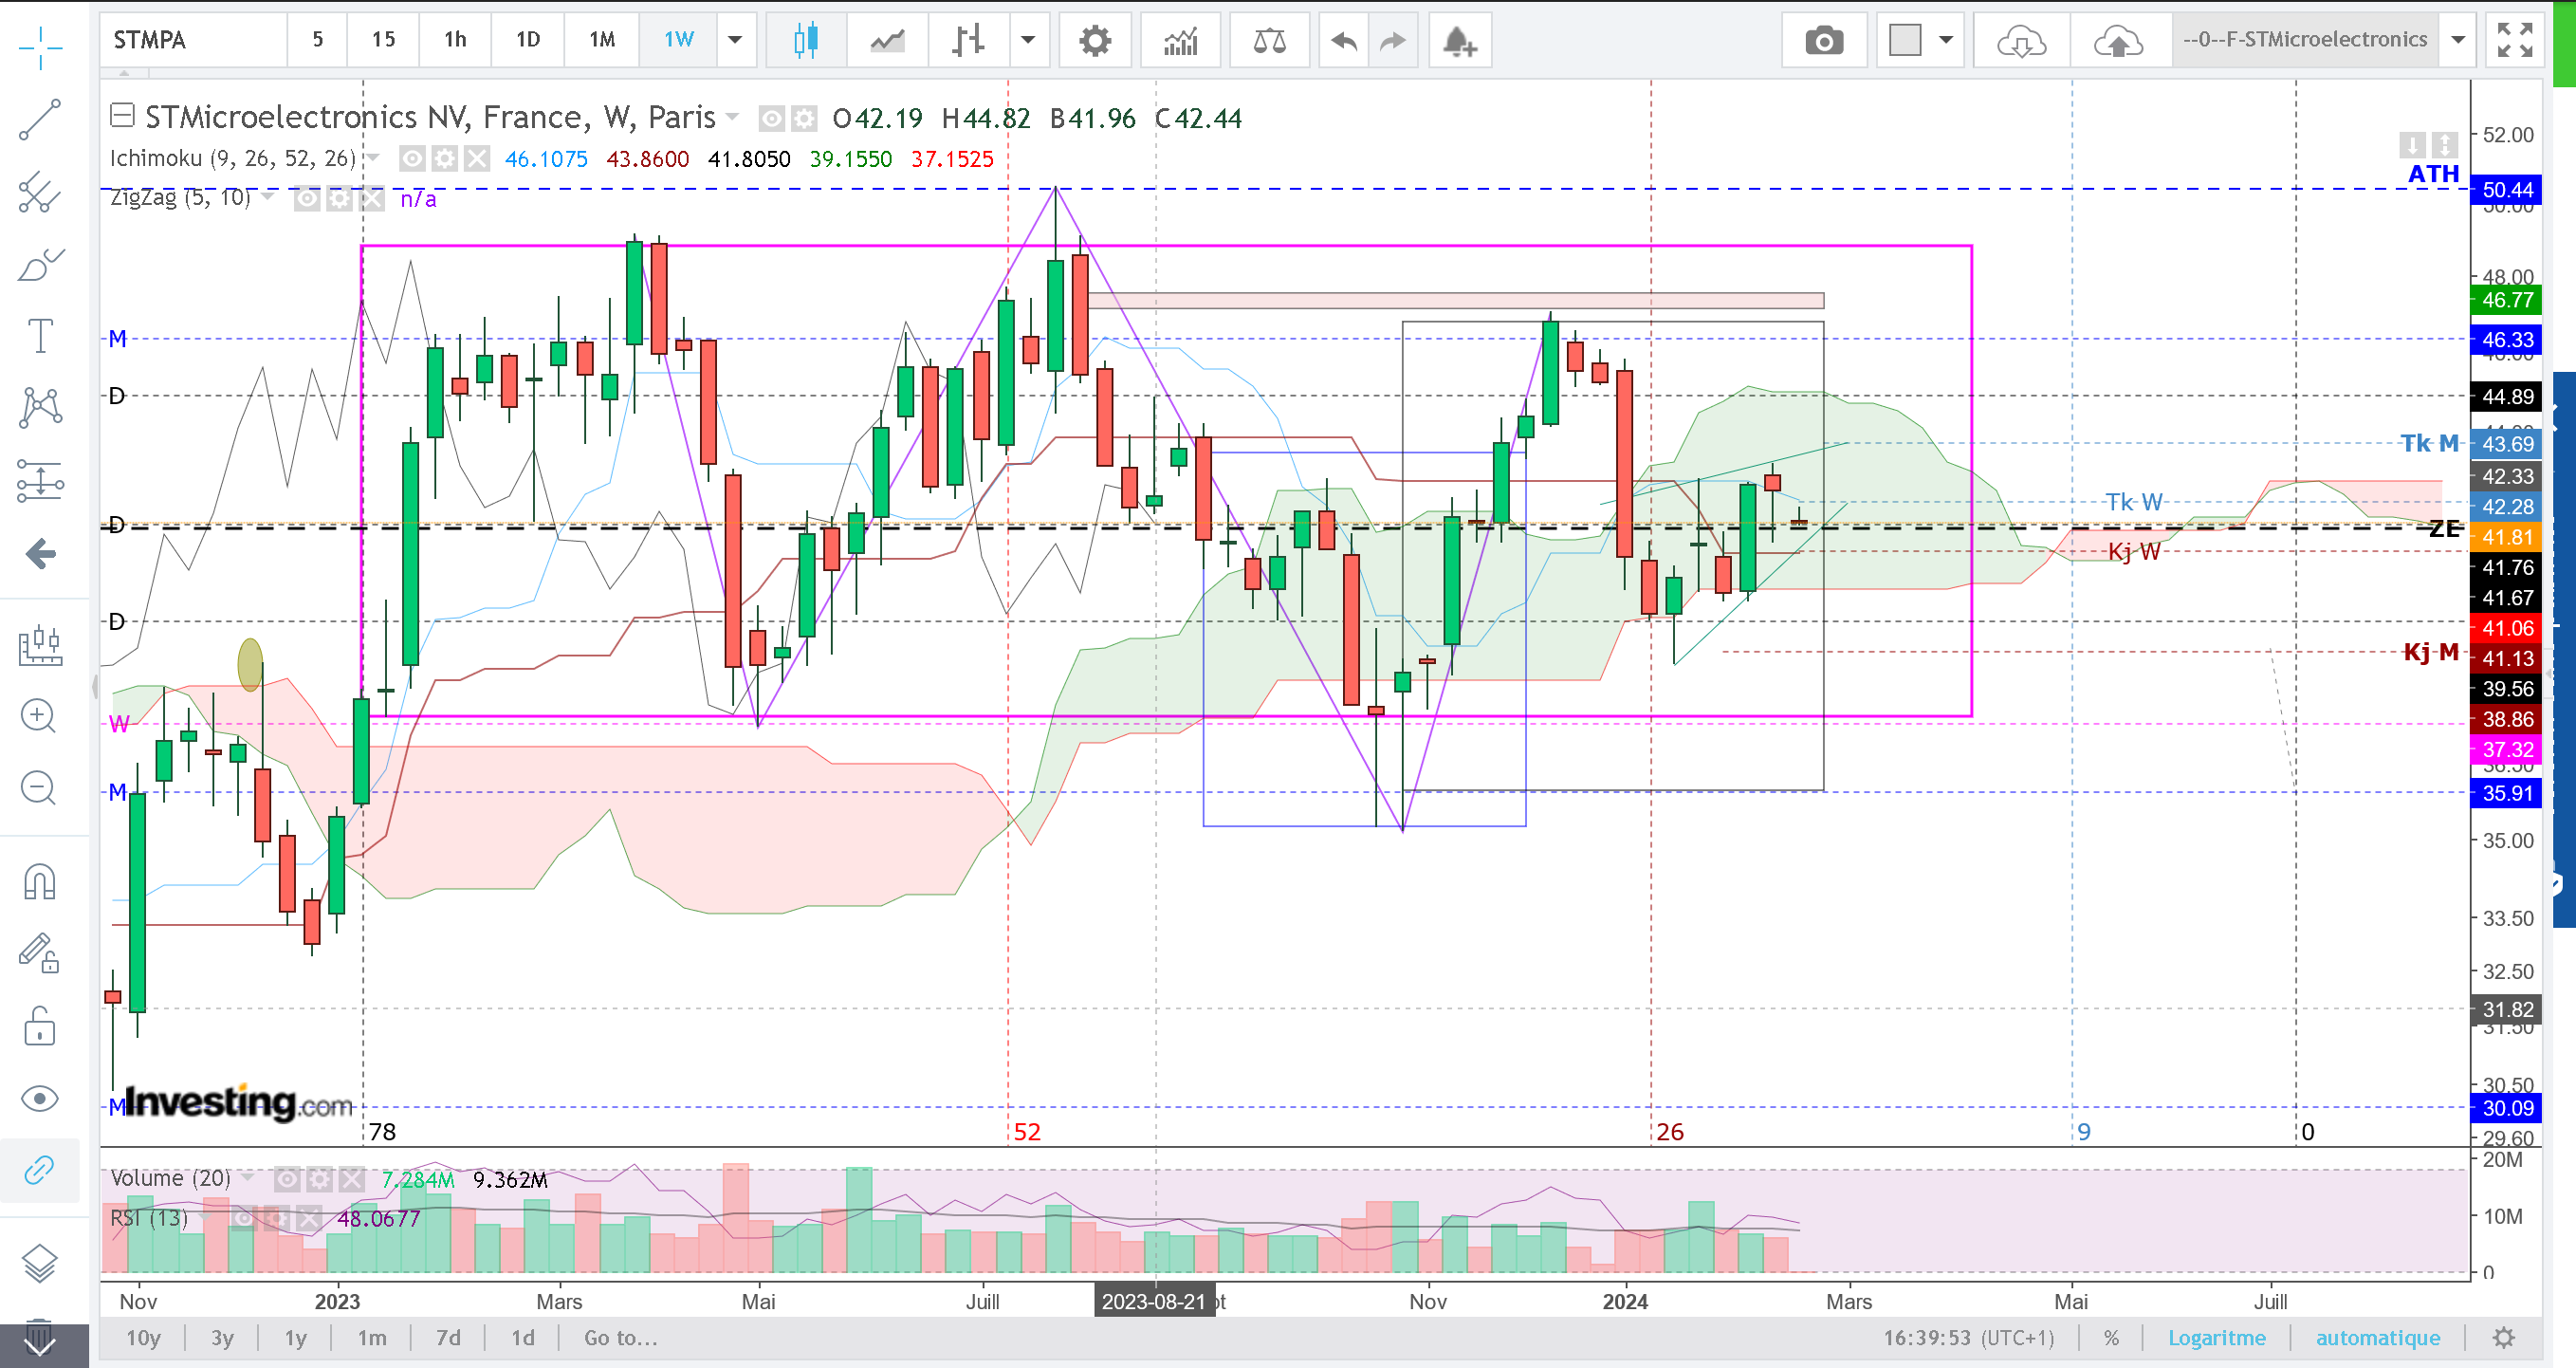Open the bottom-right scale settings gear
2576x1368 pixels.
(2504, 1338)
